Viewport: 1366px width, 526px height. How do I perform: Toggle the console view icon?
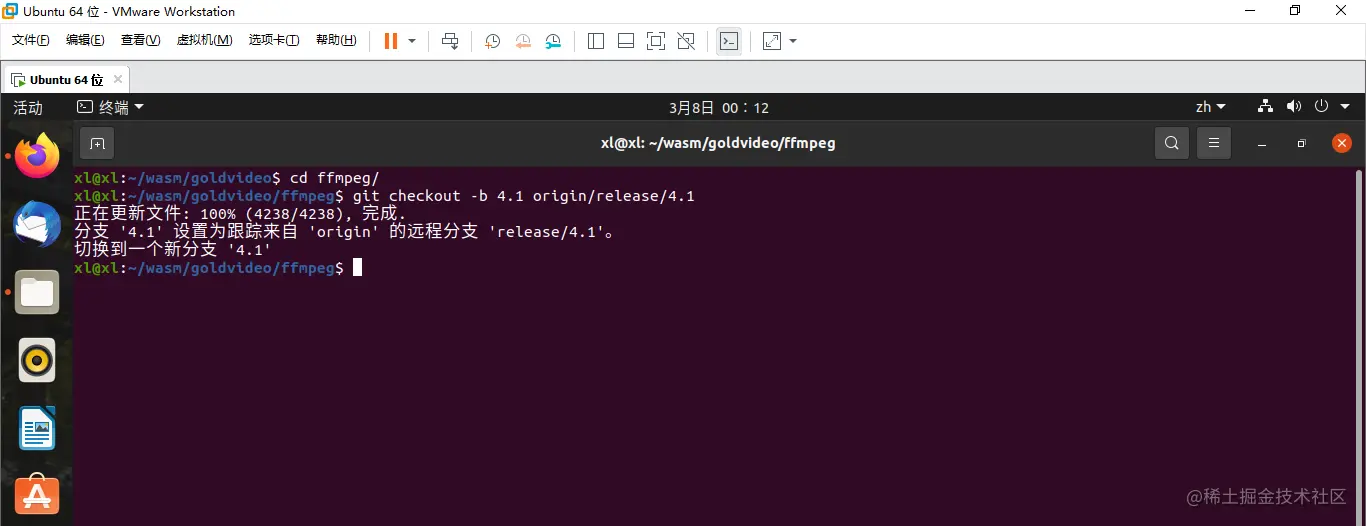pyautogui.click(x=729, y=41)
